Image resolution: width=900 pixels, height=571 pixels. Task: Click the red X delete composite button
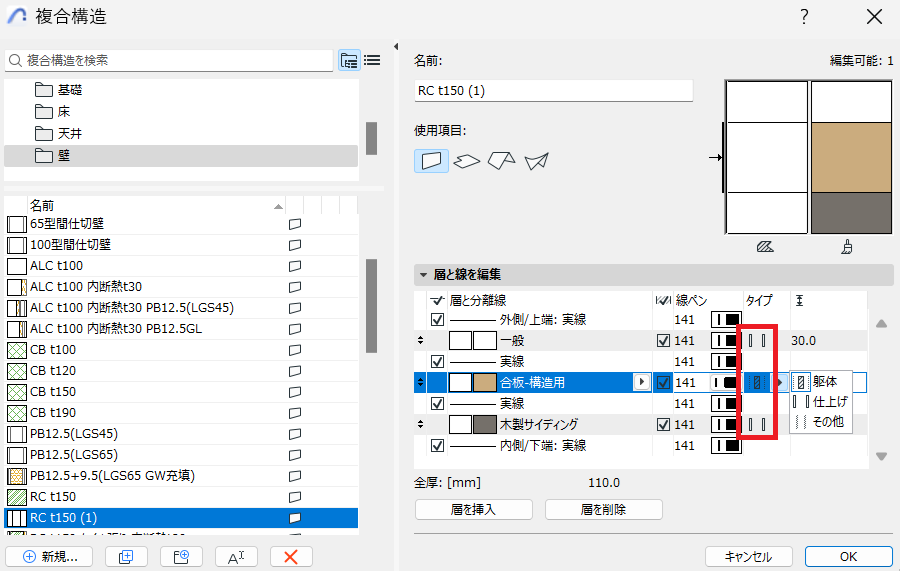click(291, 556)
